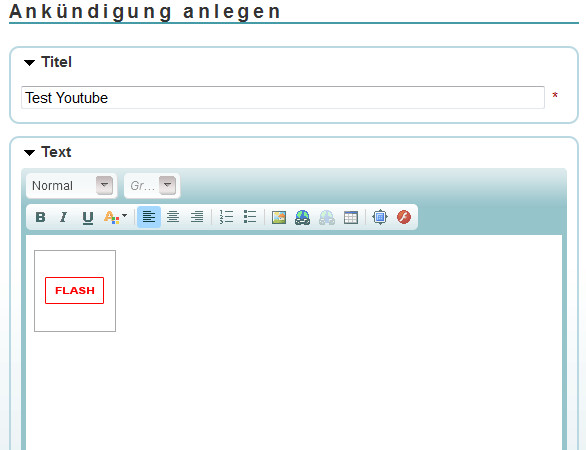This screenshot has width=586, height=450.
Task: Click the greyed remove link icon
Action: point(327,217)
